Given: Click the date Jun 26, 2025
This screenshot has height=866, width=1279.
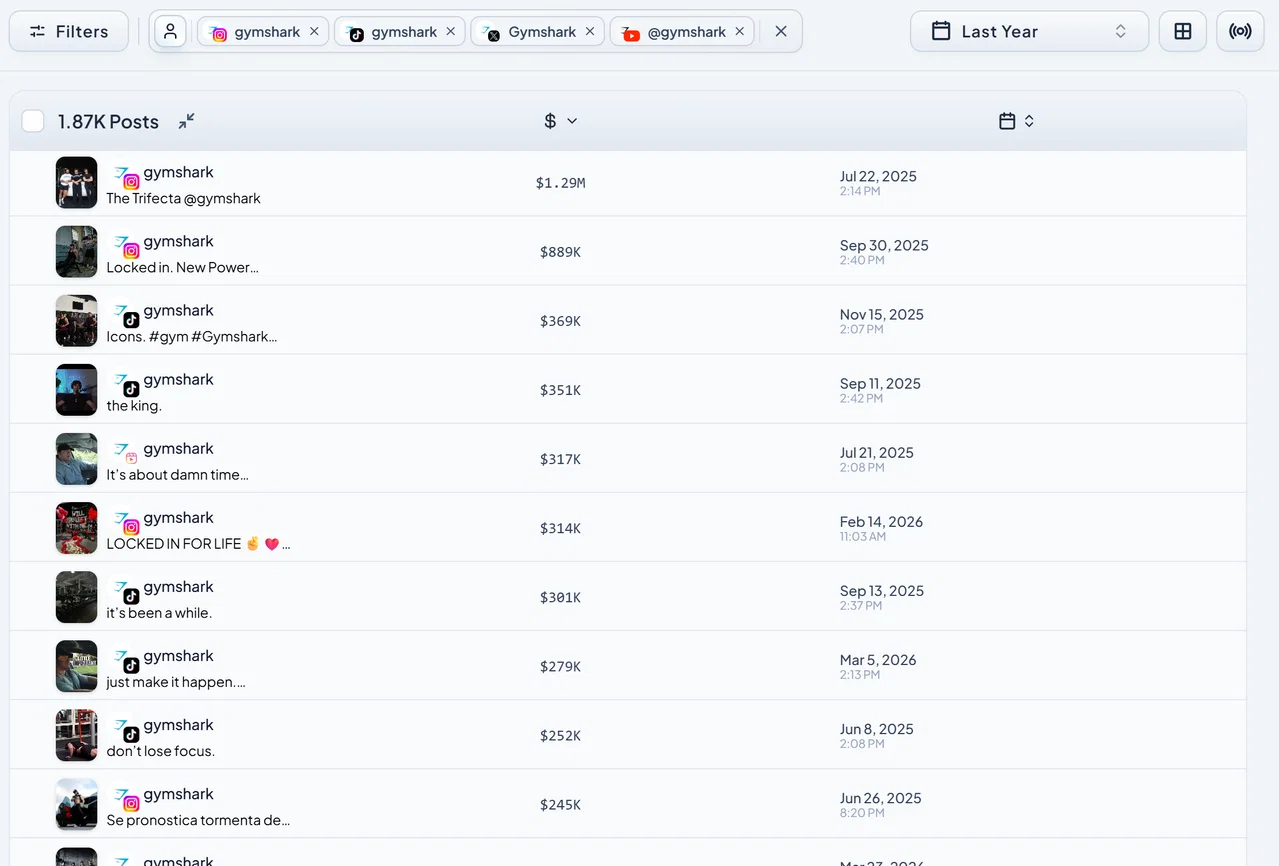Looking at the screenshot, I should point(881,797).
